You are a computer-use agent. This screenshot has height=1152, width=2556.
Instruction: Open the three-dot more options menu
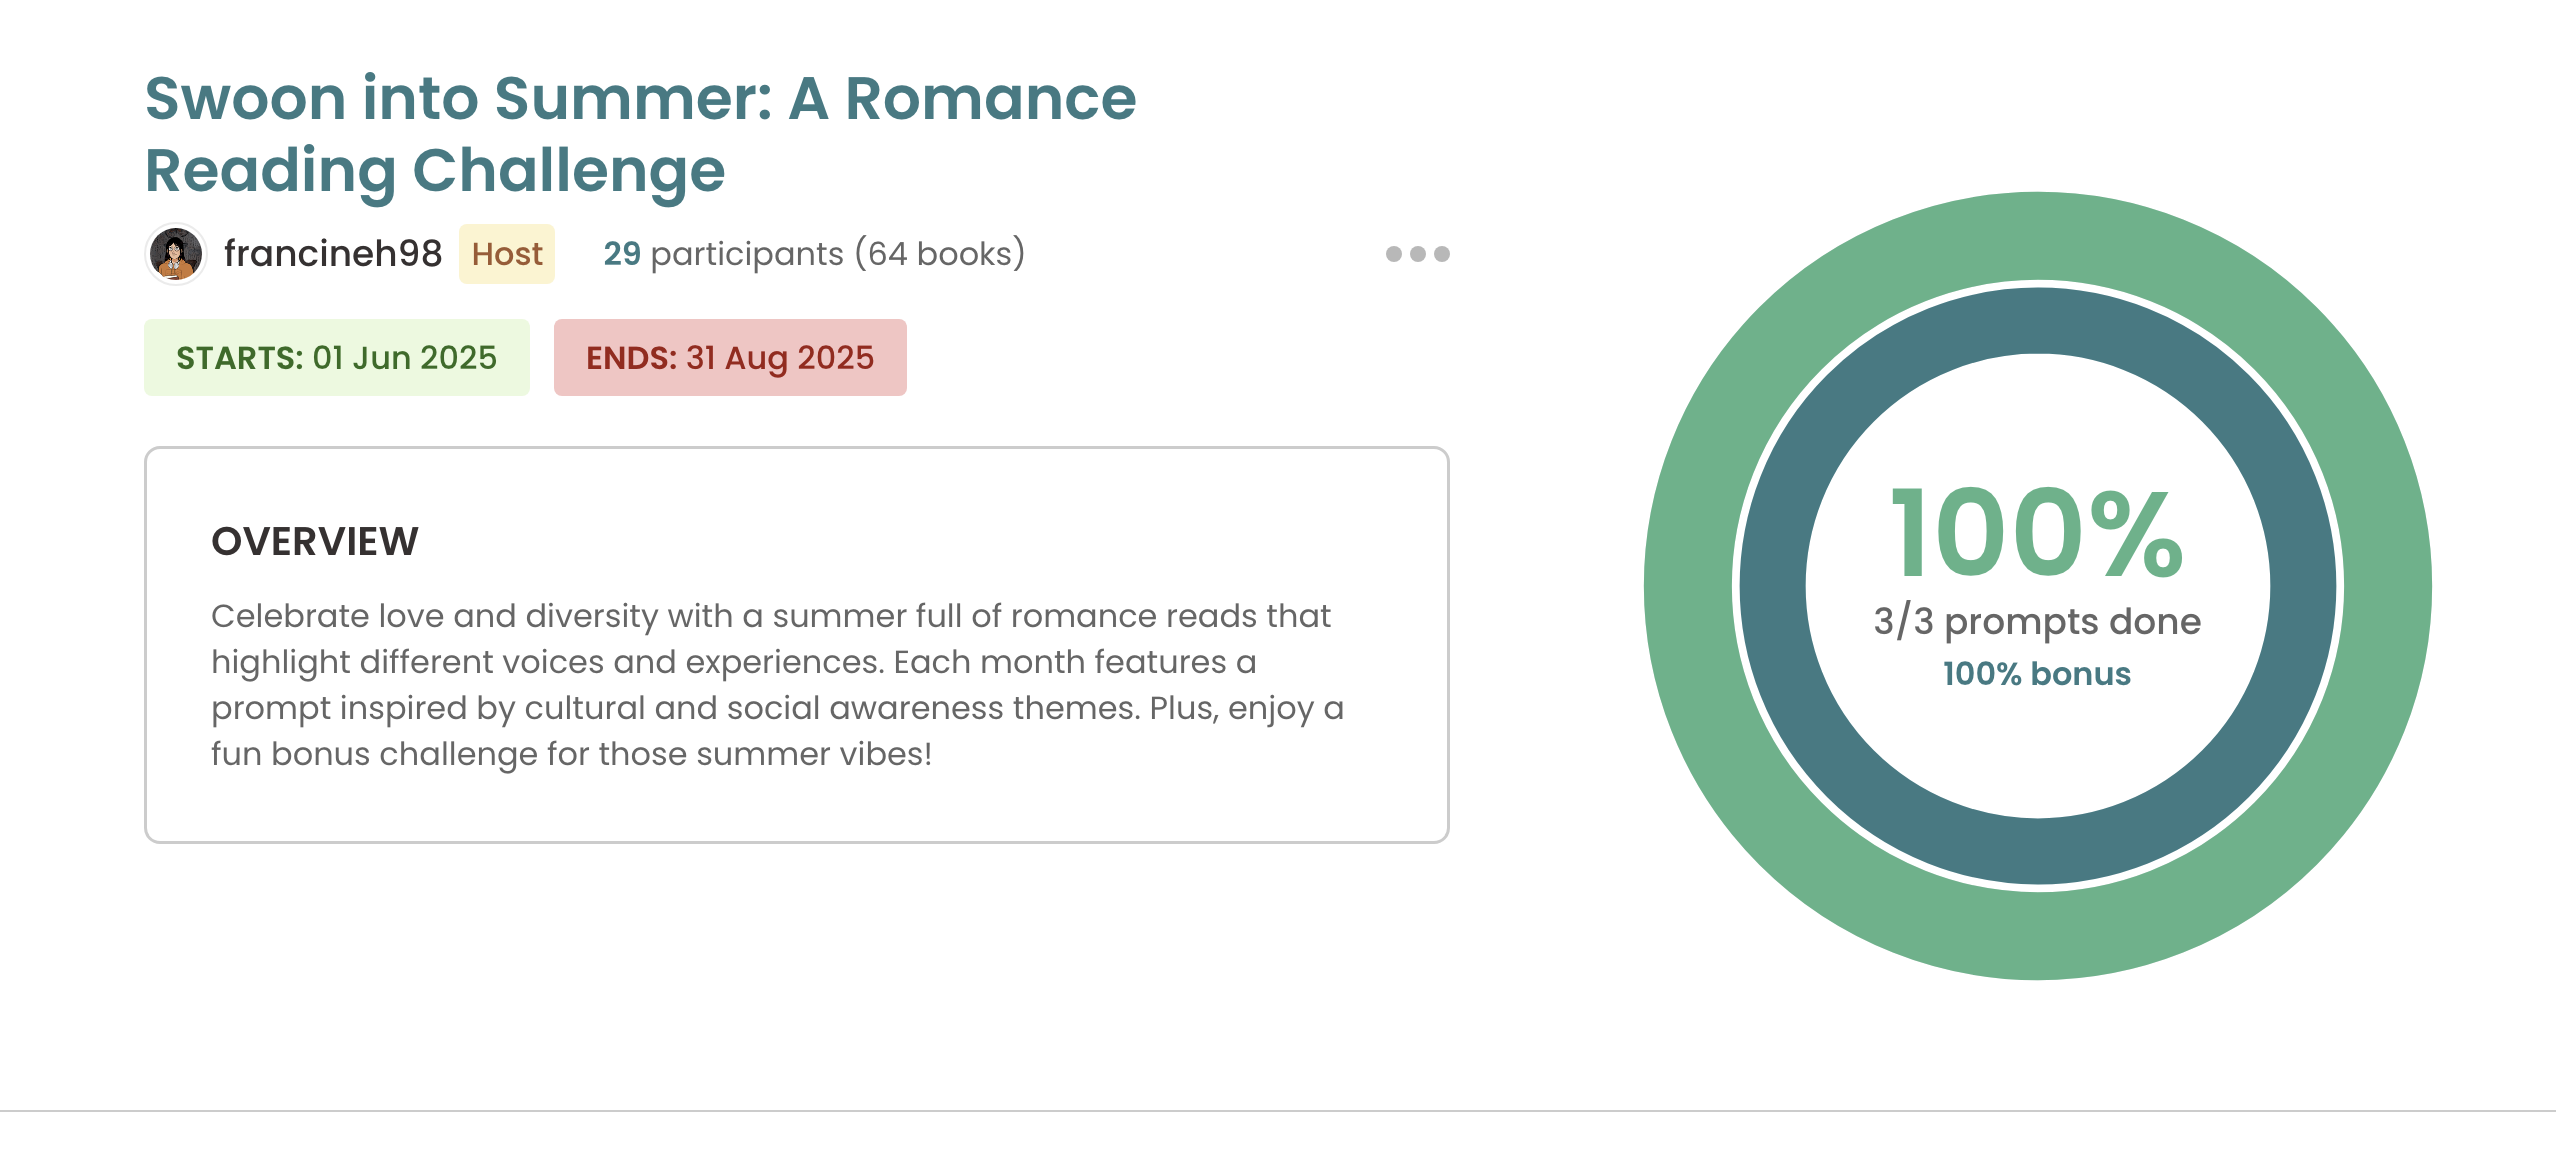tap(1417, 254)
